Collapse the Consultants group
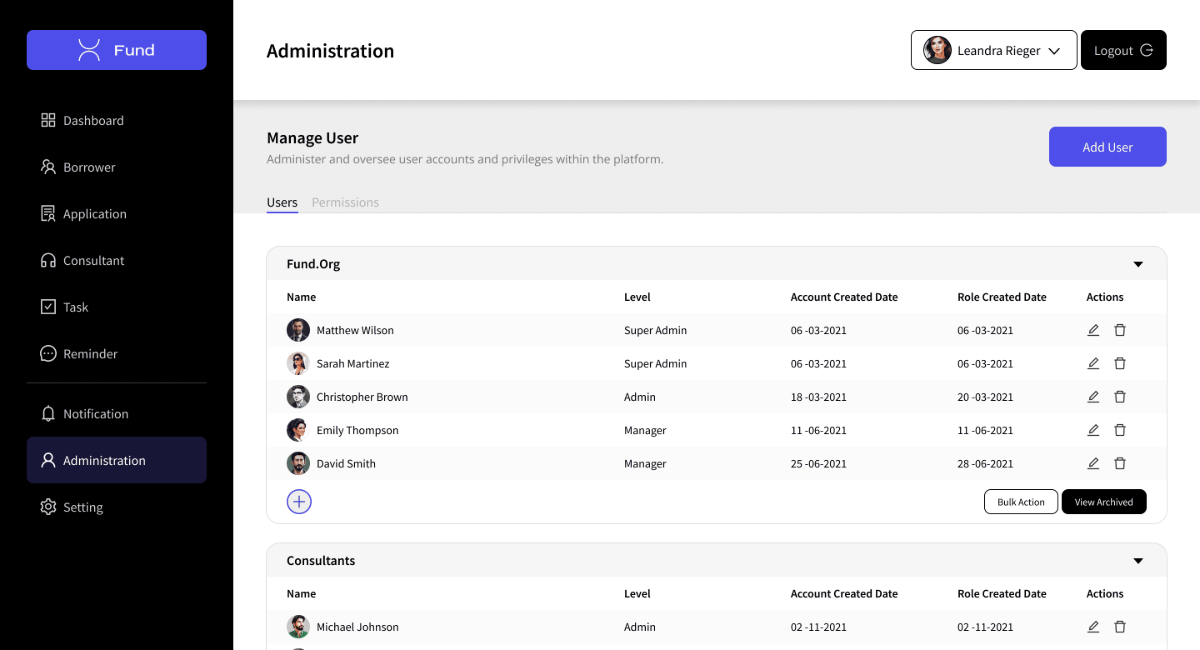 1138,561
